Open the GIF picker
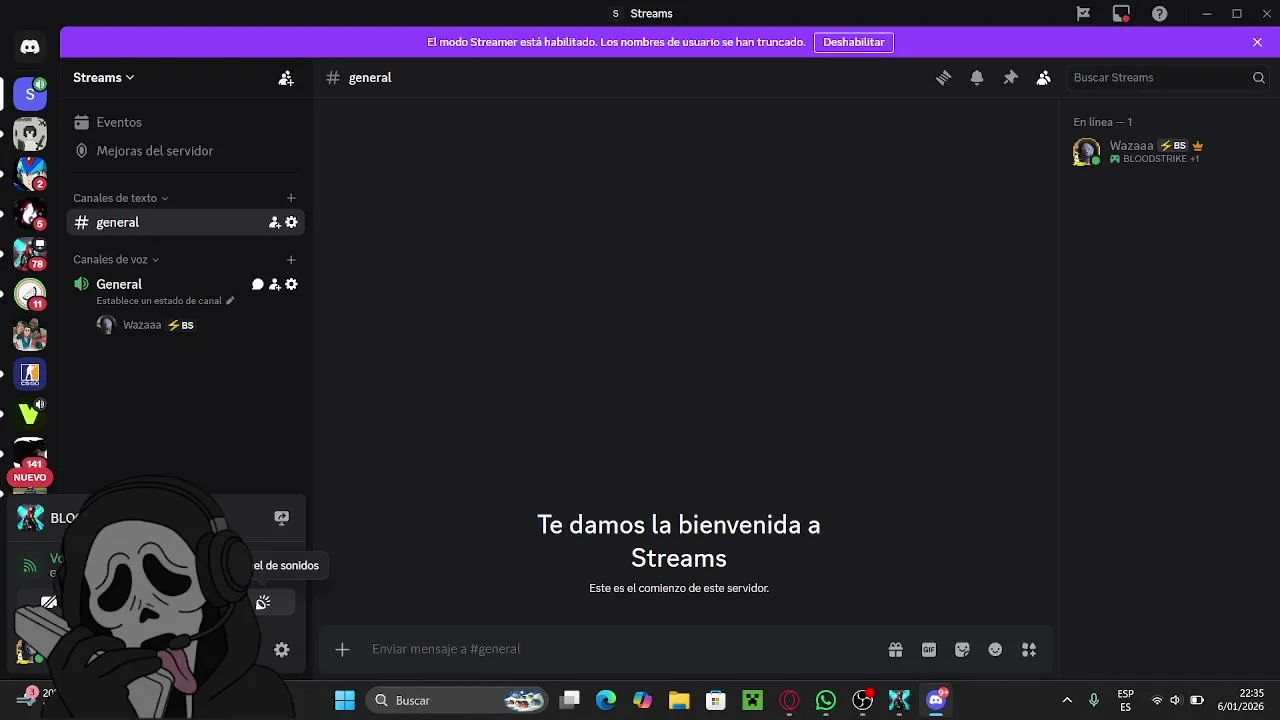 (x=929, y=650)
